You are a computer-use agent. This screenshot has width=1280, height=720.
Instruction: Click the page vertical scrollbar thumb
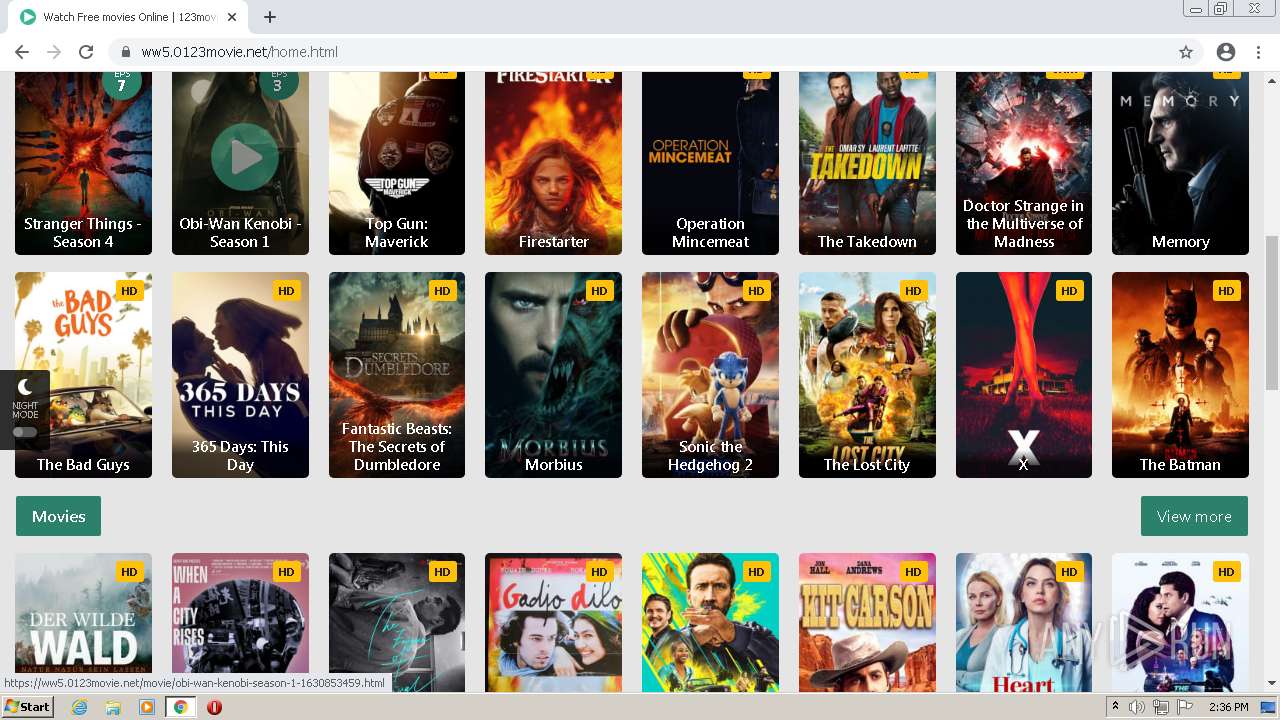pos(1271,312)
